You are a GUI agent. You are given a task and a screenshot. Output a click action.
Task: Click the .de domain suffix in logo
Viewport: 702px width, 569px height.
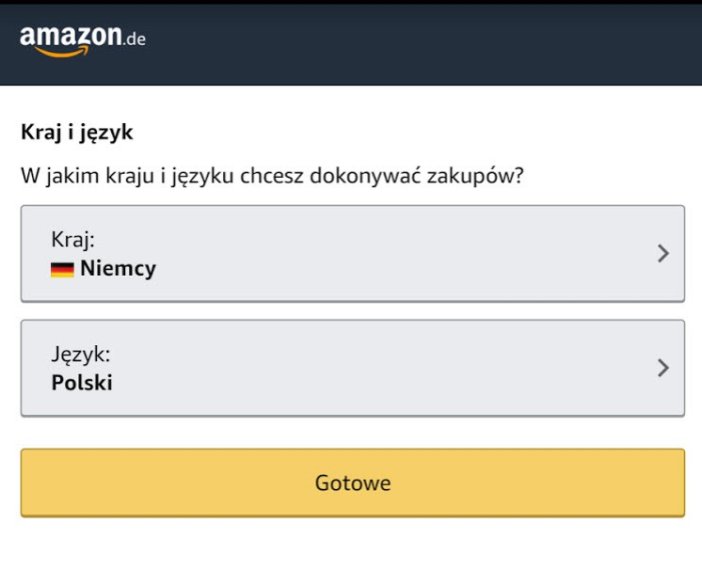pos(134,39)
